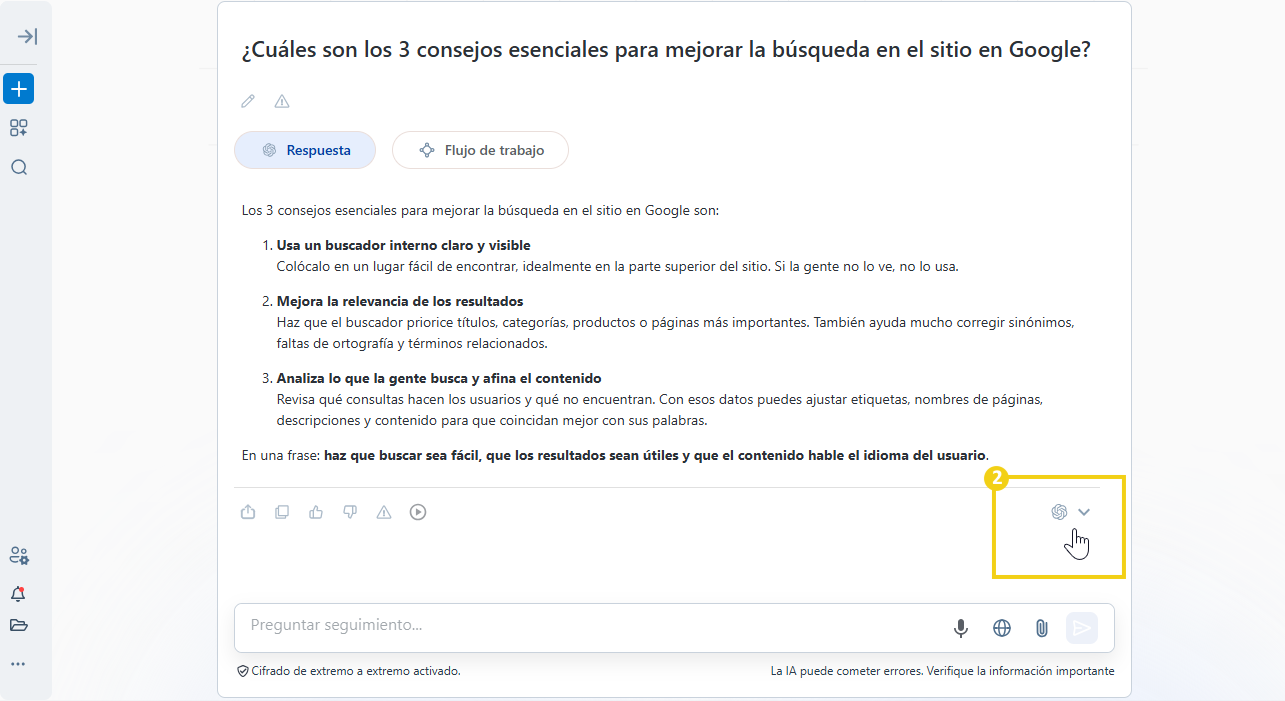Click 'Cifrado de extremo a extremo activado' text
Screen dimensions: 1285x701
point(356,672)
